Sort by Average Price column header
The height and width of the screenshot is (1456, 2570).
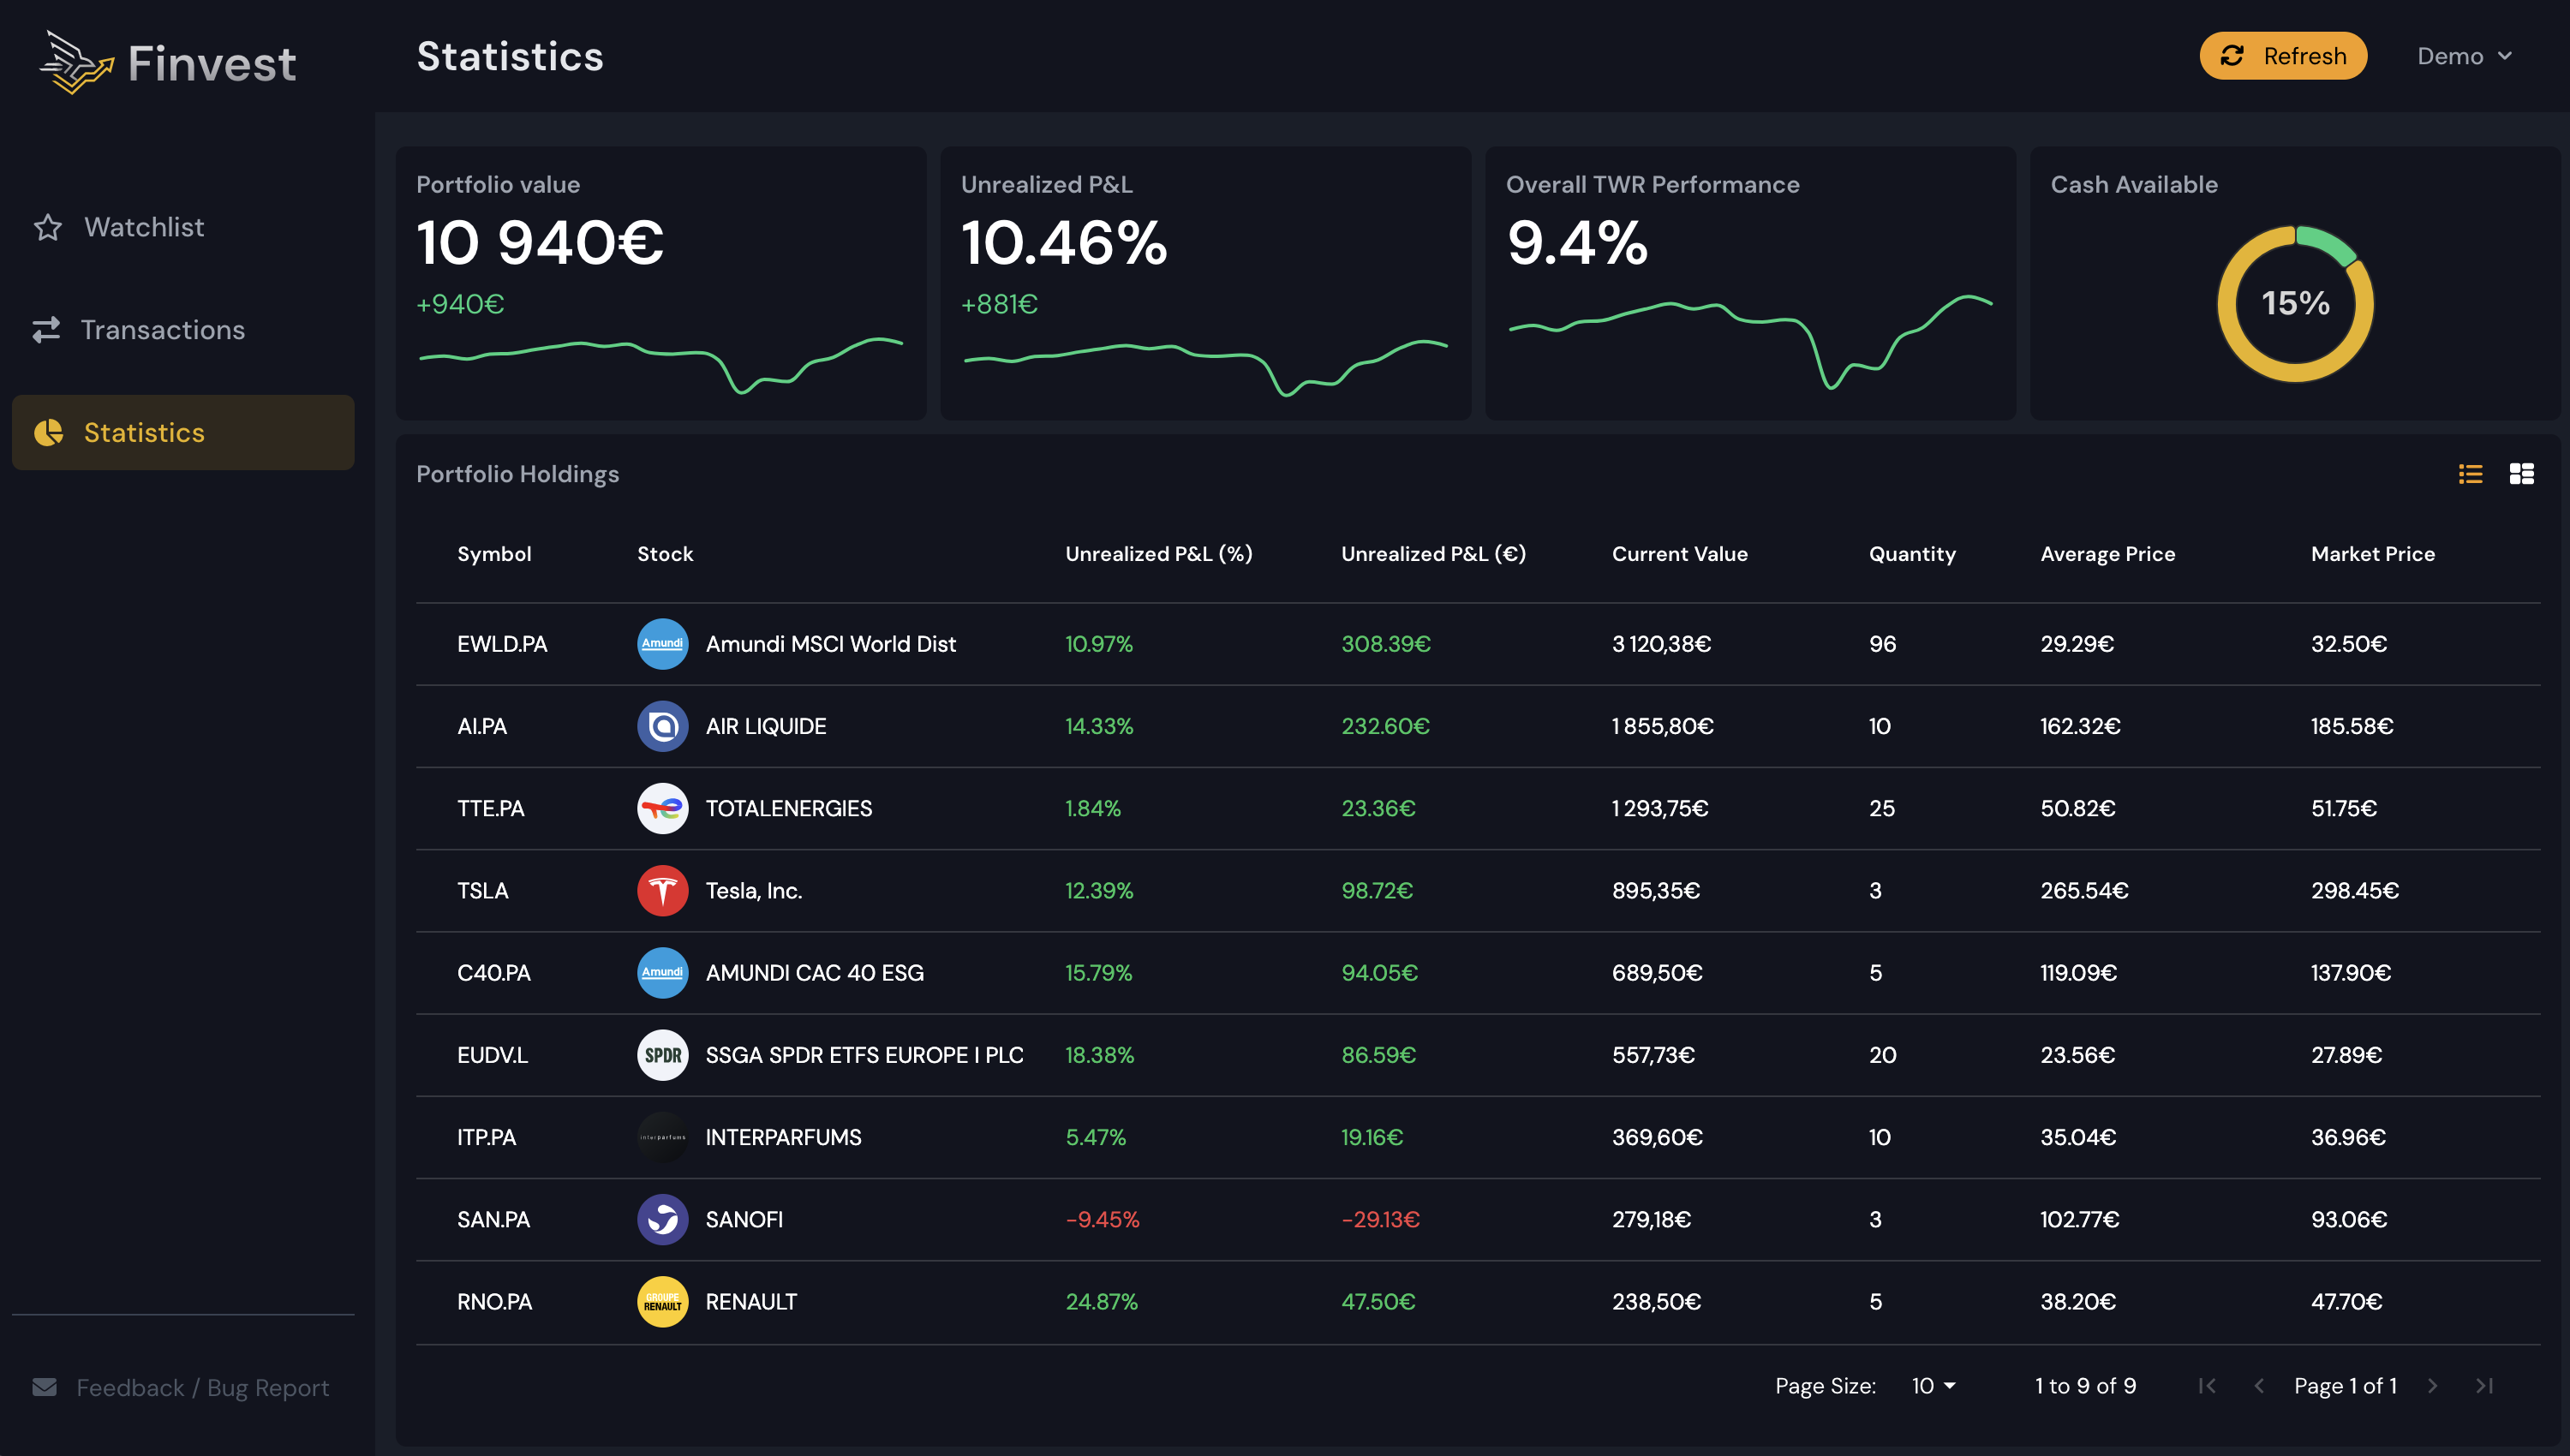point(2108,554)
